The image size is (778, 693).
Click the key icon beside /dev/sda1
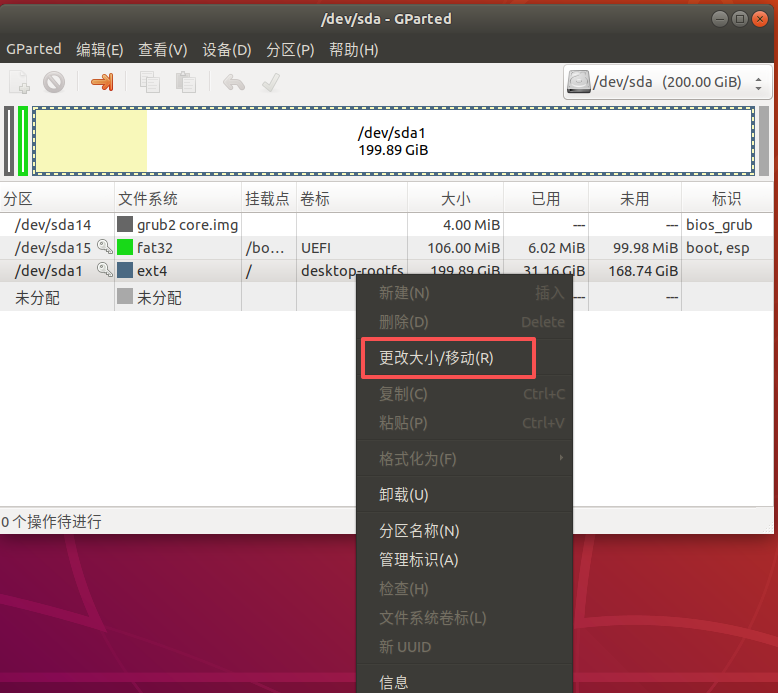click(x=104, y=270)
